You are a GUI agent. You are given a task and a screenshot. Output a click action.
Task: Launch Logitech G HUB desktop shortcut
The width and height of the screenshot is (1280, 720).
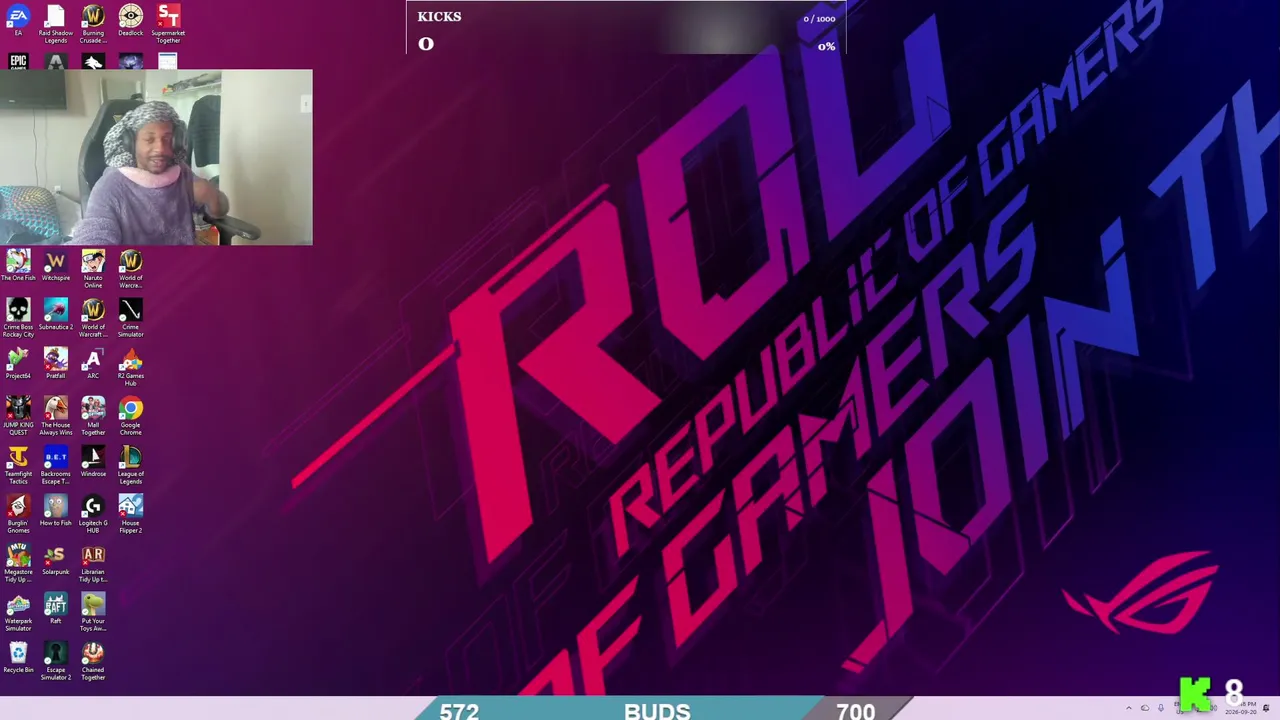click(x=93, y=514)
